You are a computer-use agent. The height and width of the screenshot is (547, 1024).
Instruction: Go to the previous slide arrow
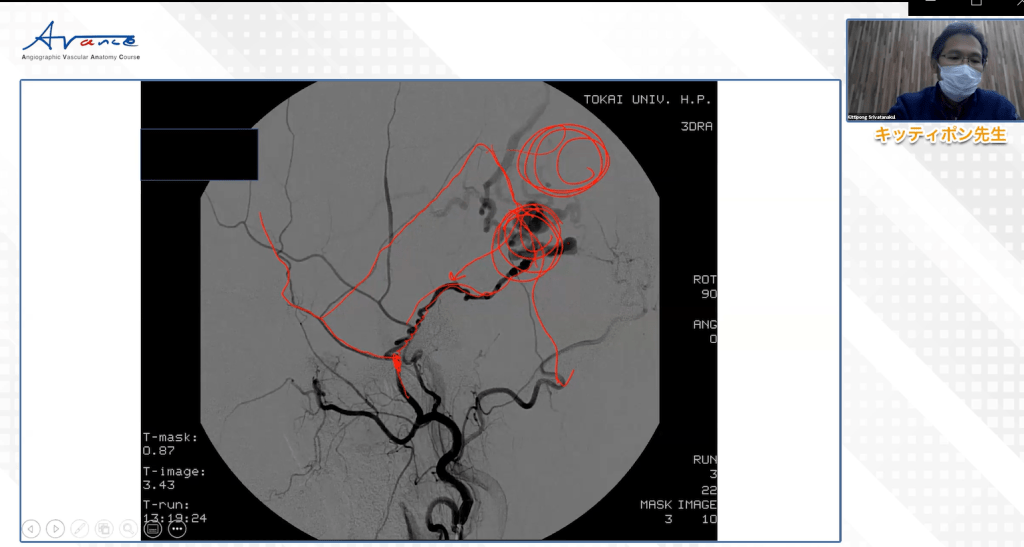31,528
